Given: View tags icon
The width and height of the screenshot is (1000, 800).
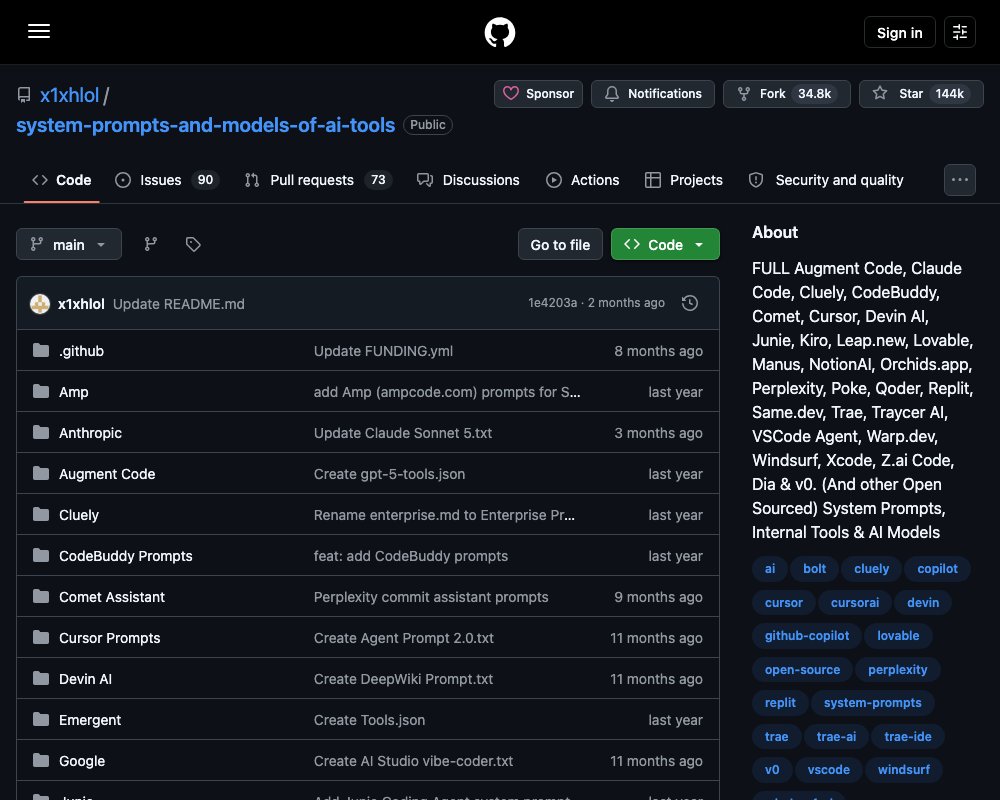Looking at the screenshot, I should (x=193, y=244).
